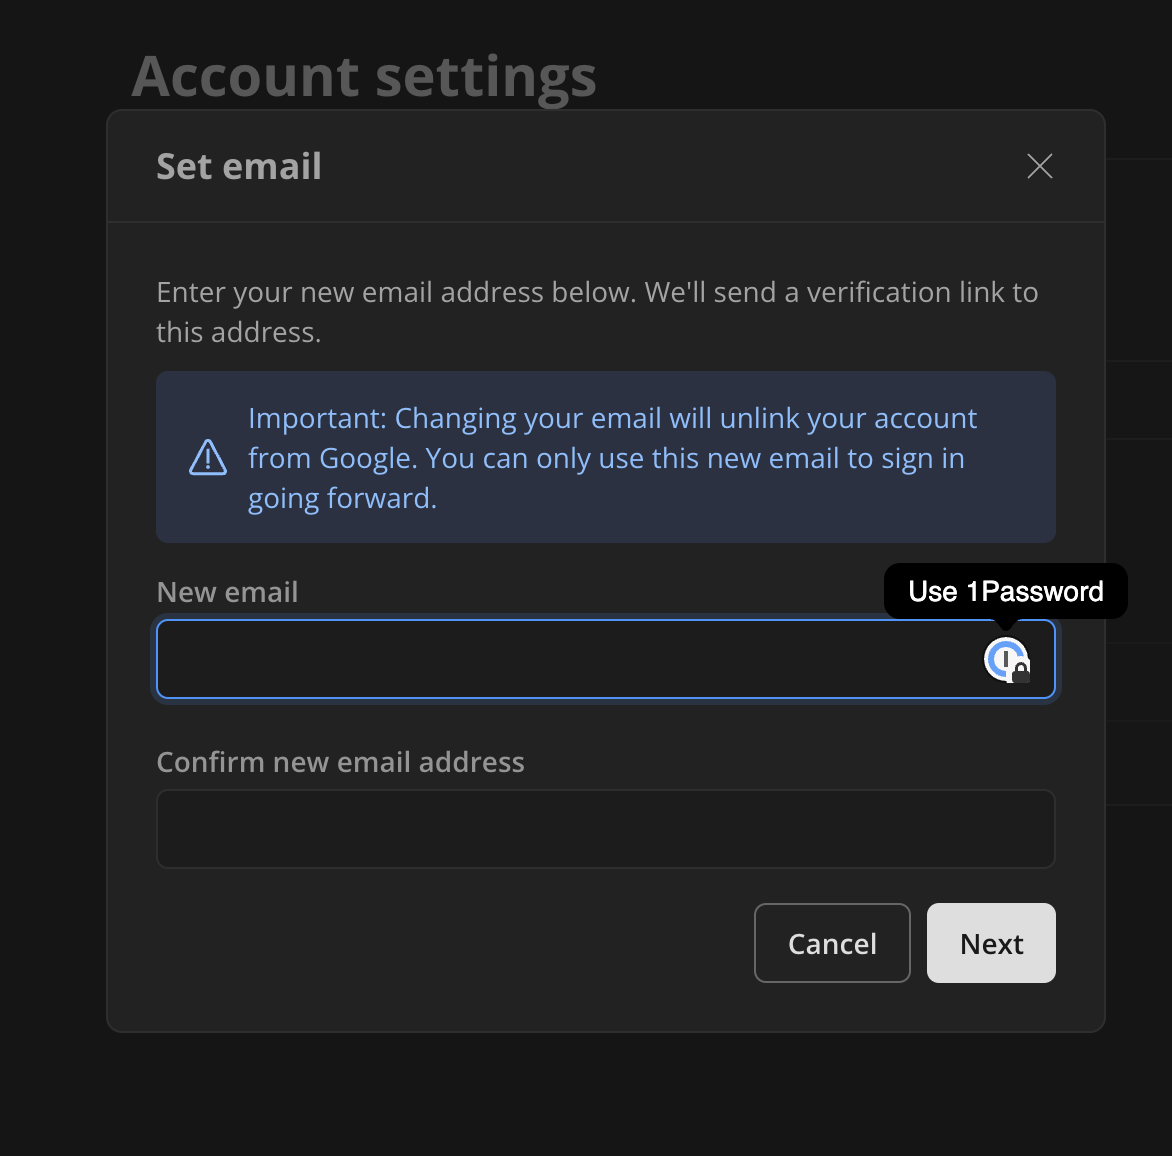Click "going forward." in the warning banner
The width and height of the screenshot is (1172, 1156).
click(x=342, y=498)
